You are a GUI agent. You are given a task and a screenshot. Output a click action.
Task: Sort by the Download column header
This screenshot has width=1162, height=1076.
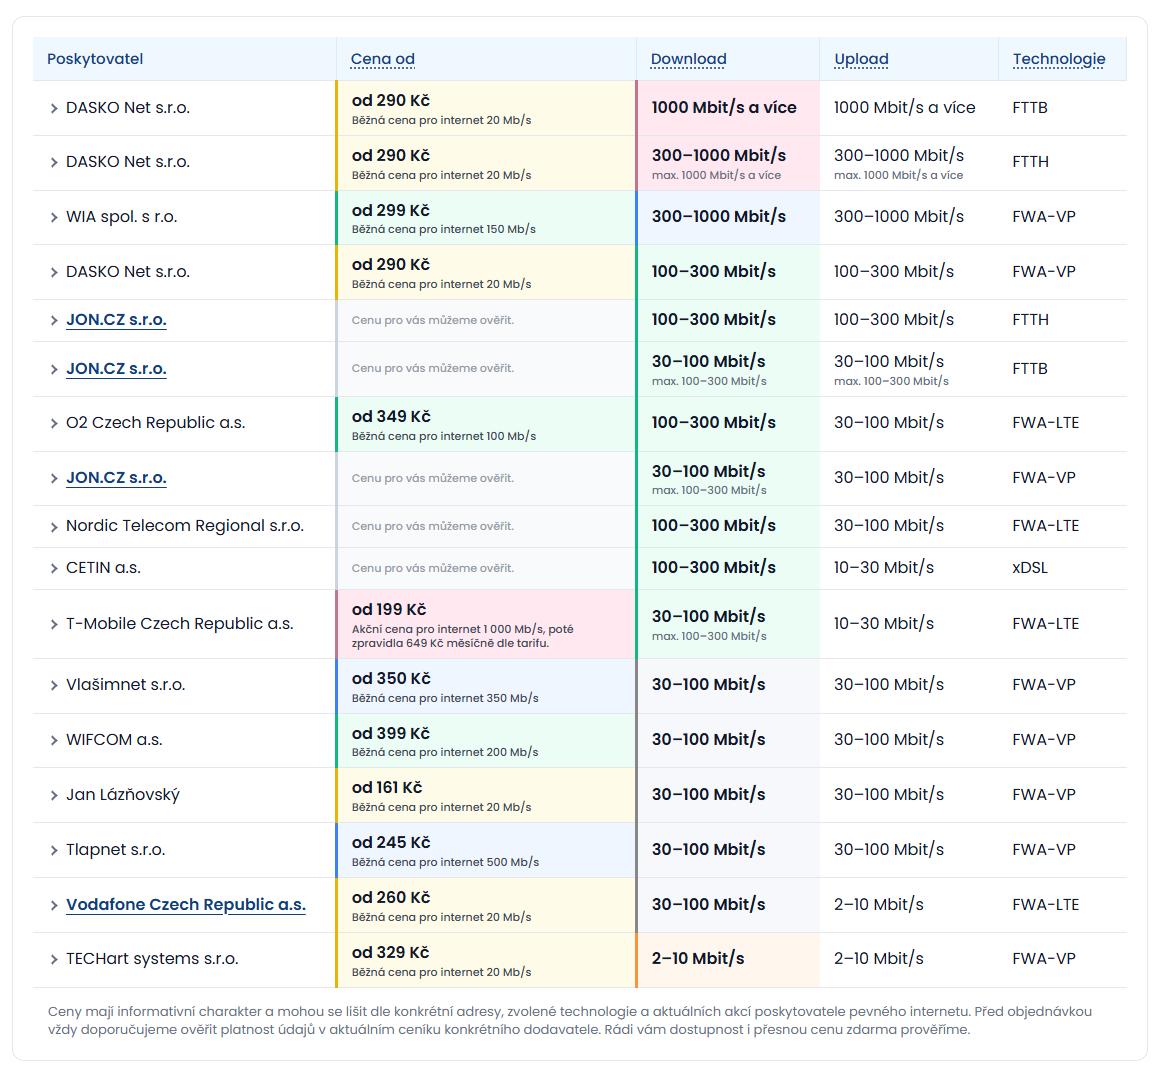coord(688,59)
